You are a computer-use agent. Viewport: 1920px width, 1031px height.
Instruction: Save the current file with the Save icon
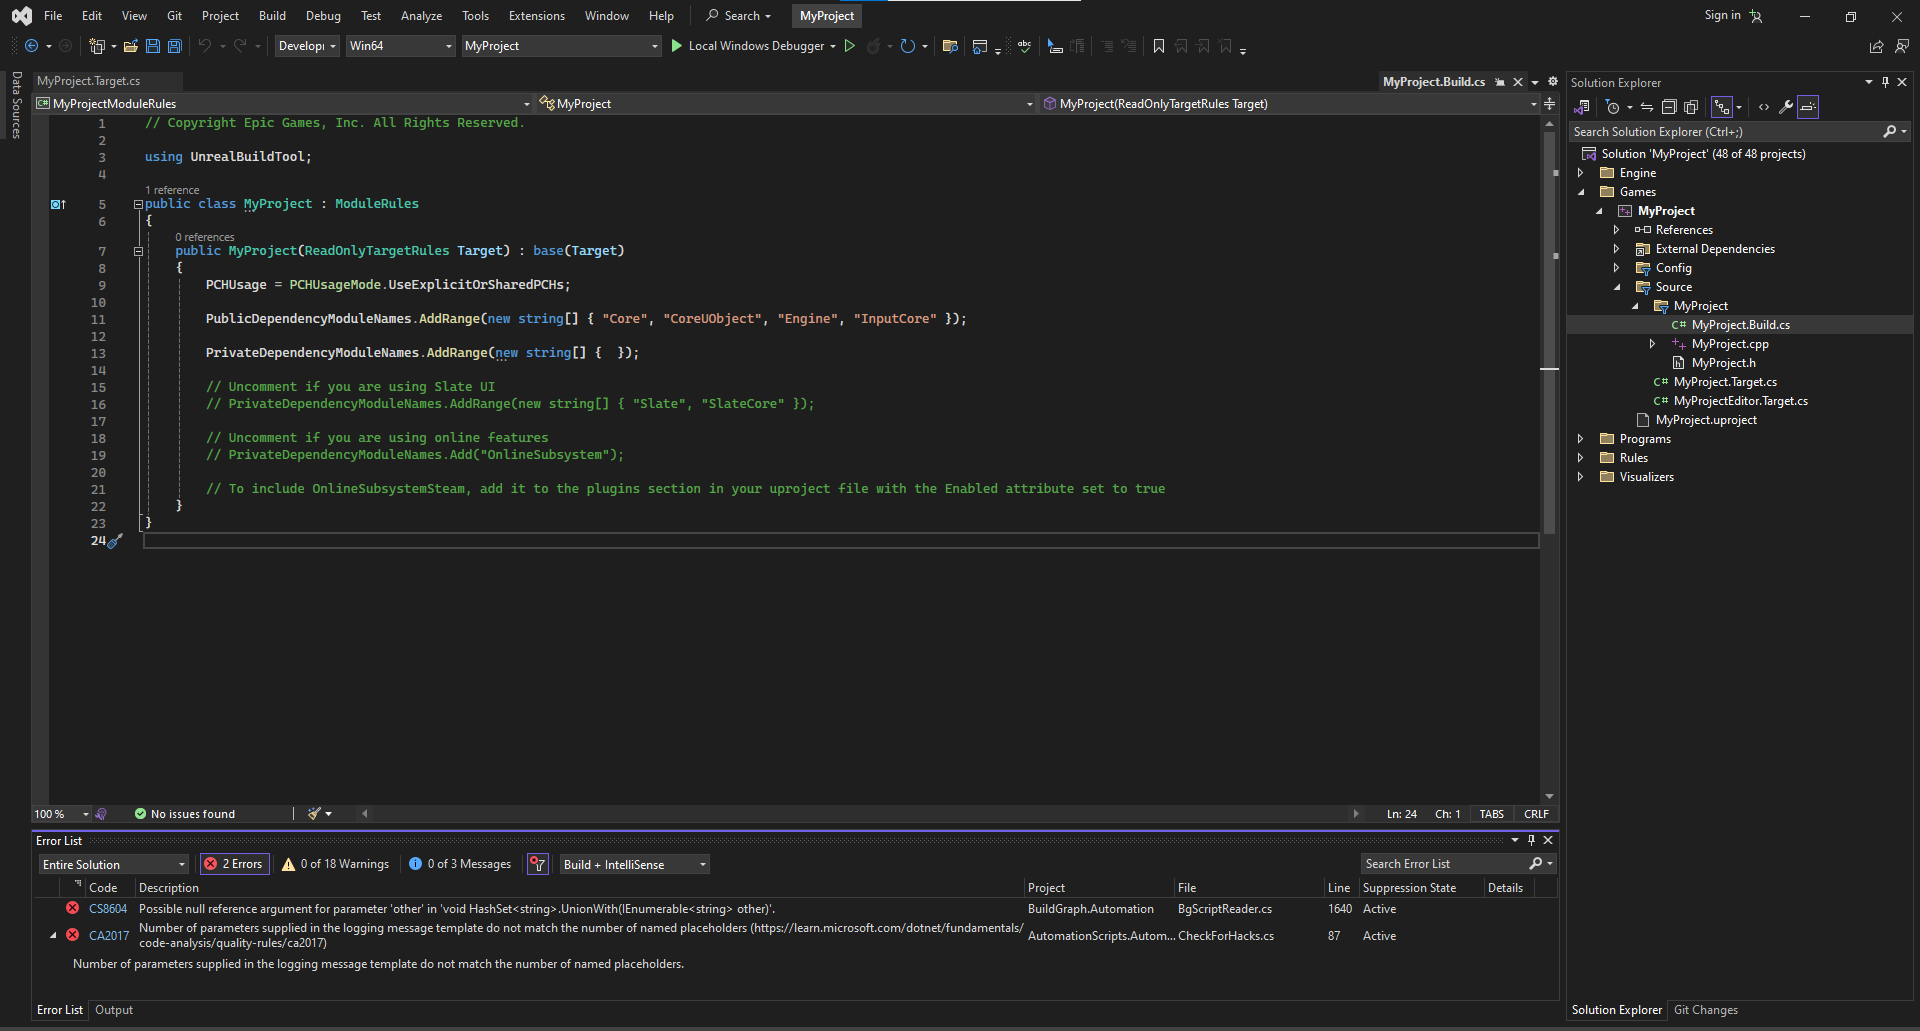[153, 46]
